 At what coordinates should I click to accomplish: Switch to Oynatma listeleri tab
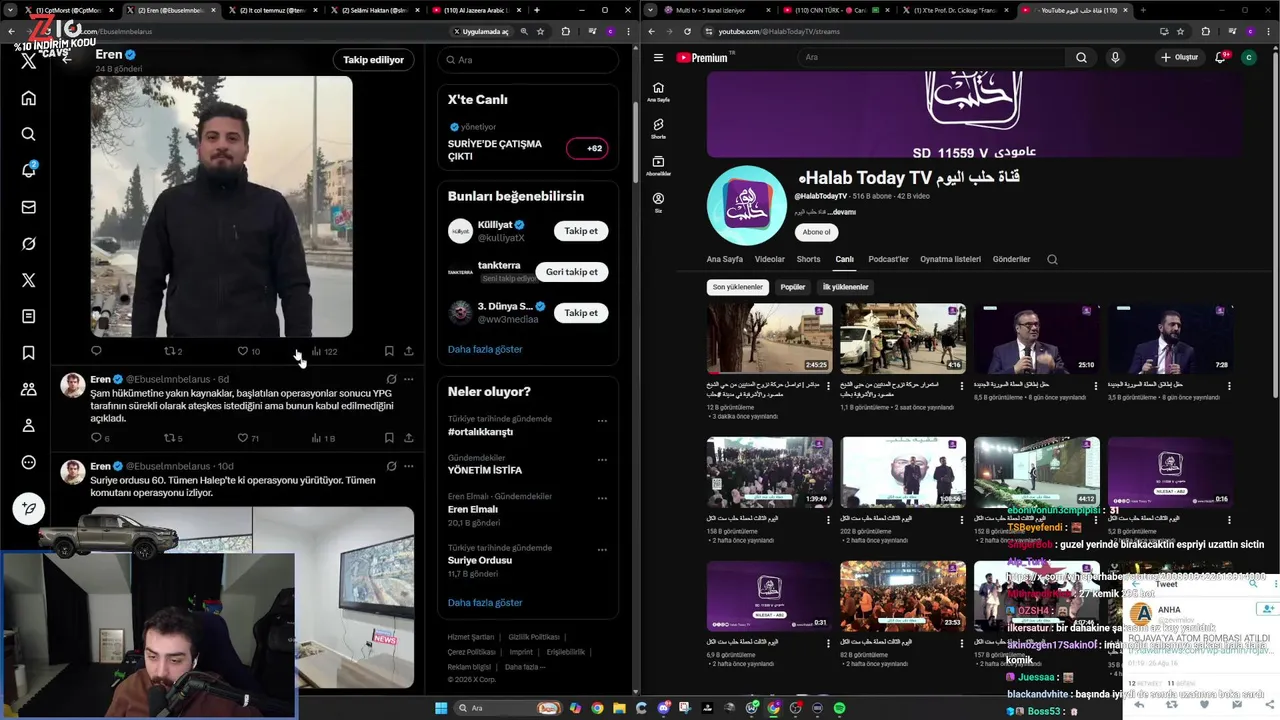(950, 259)
